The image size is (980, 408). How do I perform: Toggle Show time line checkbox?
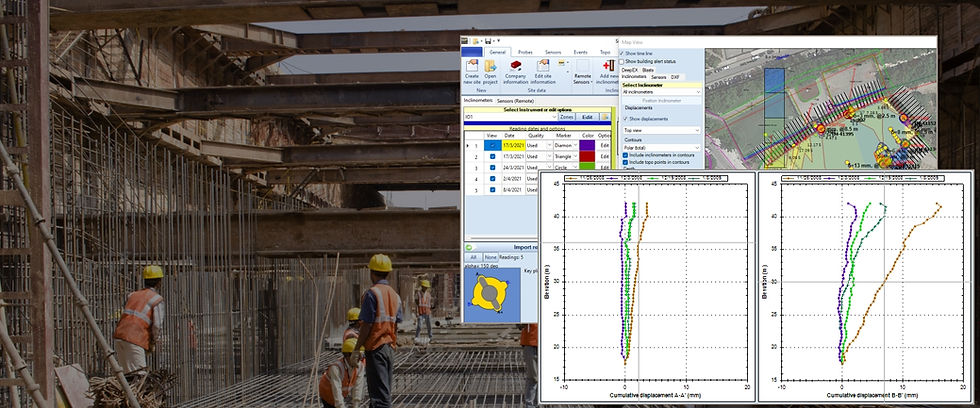621,53
